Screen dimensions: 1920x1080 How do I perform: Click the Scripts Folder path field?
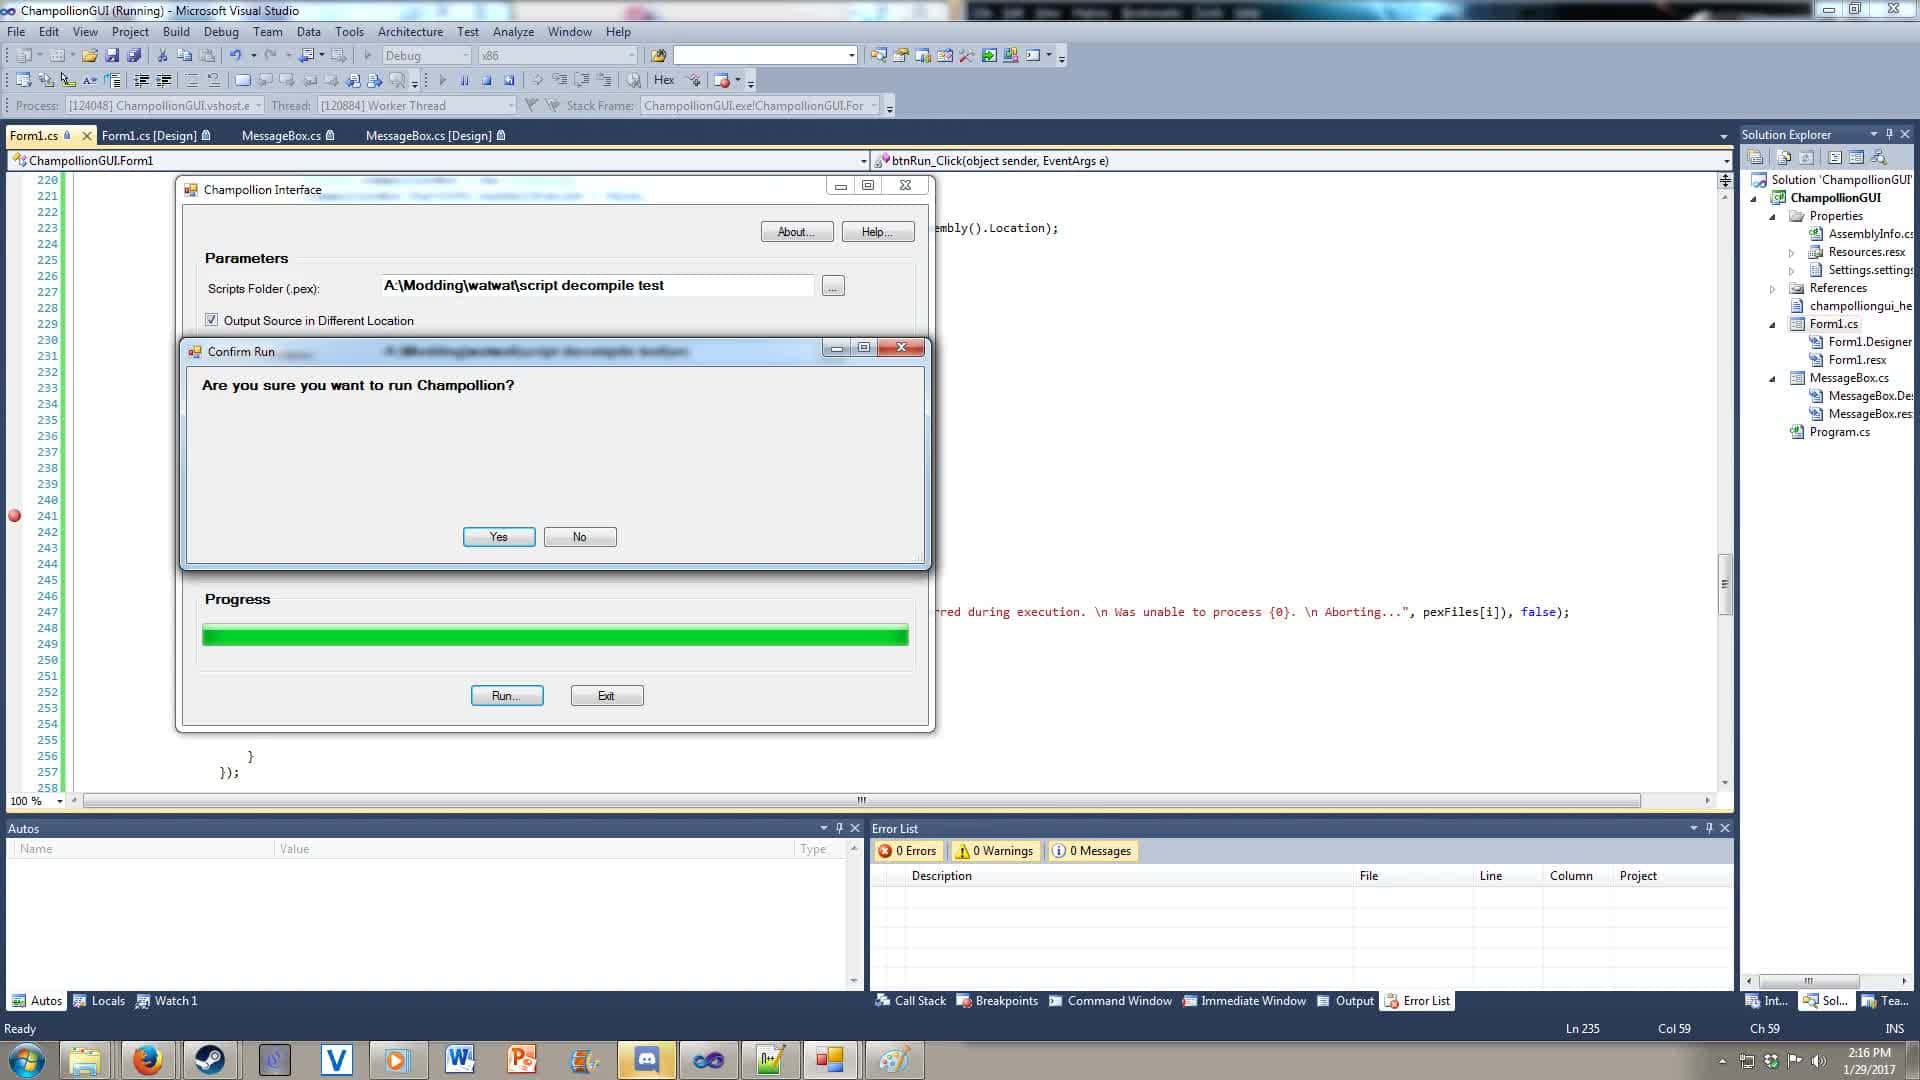point(598,286)
